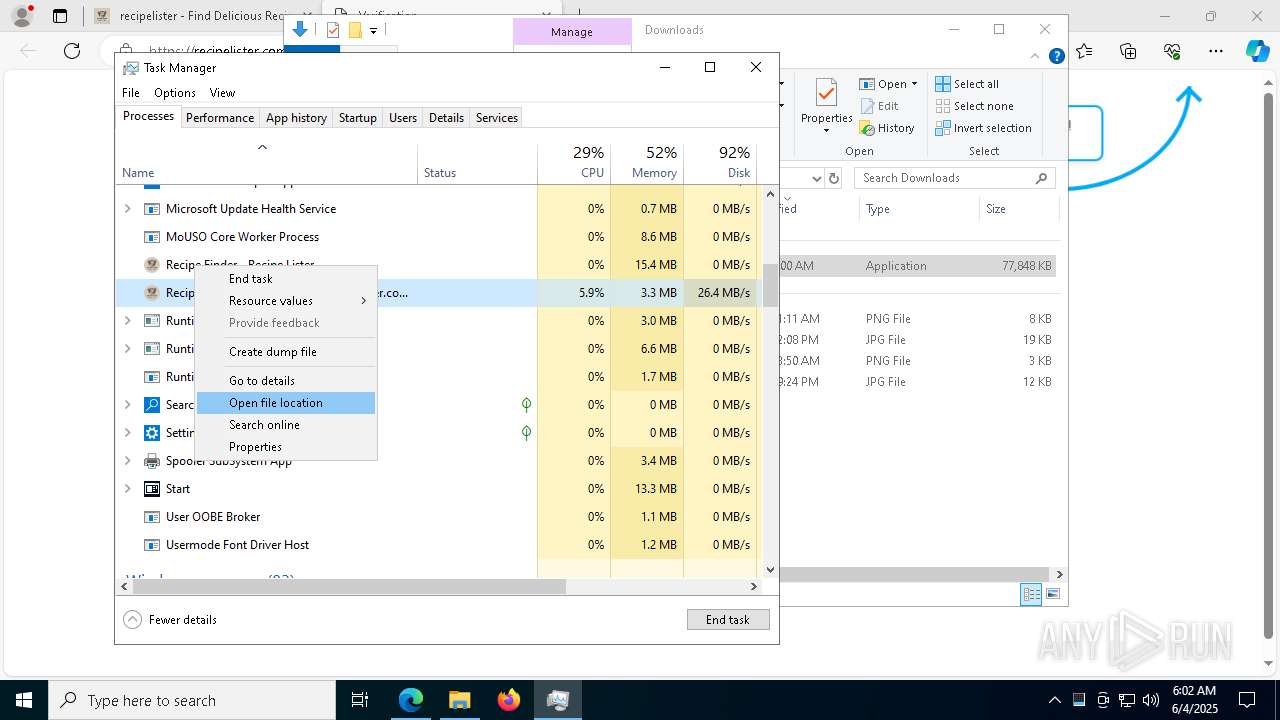
Task: Expand the Spooler SubSystem App process
Action: click(x=127, y=461)
